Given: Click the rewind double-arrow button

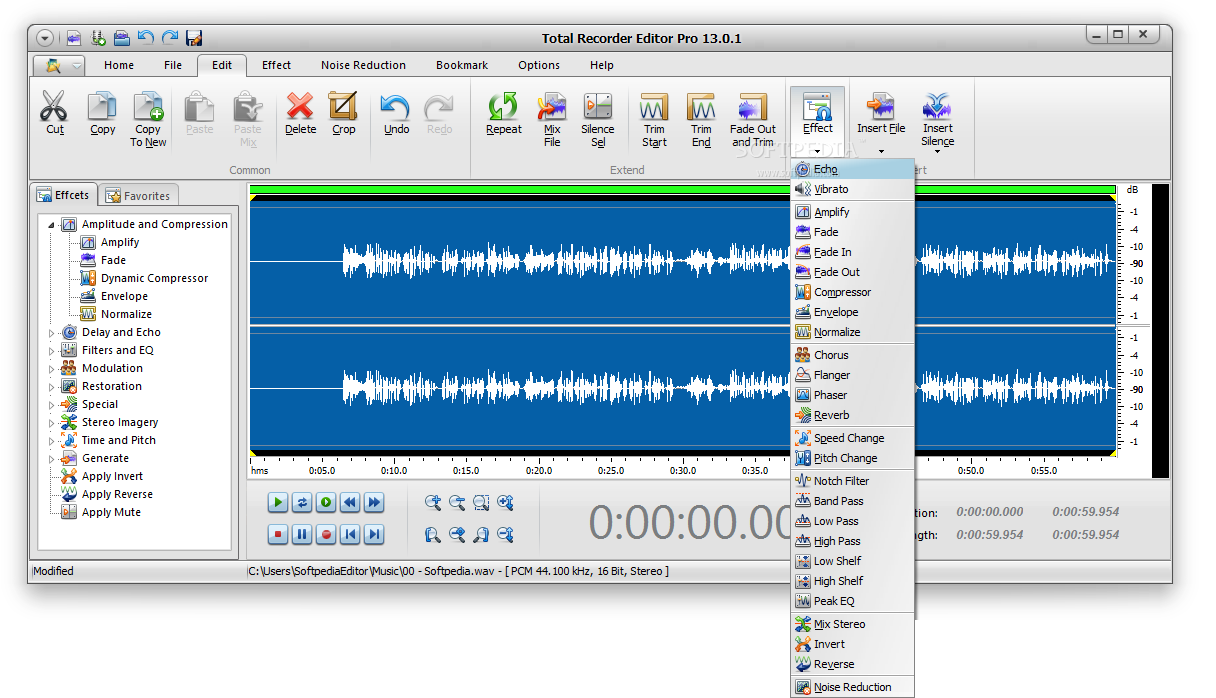Looking at the screenshot, I should [x=350, y=502].
